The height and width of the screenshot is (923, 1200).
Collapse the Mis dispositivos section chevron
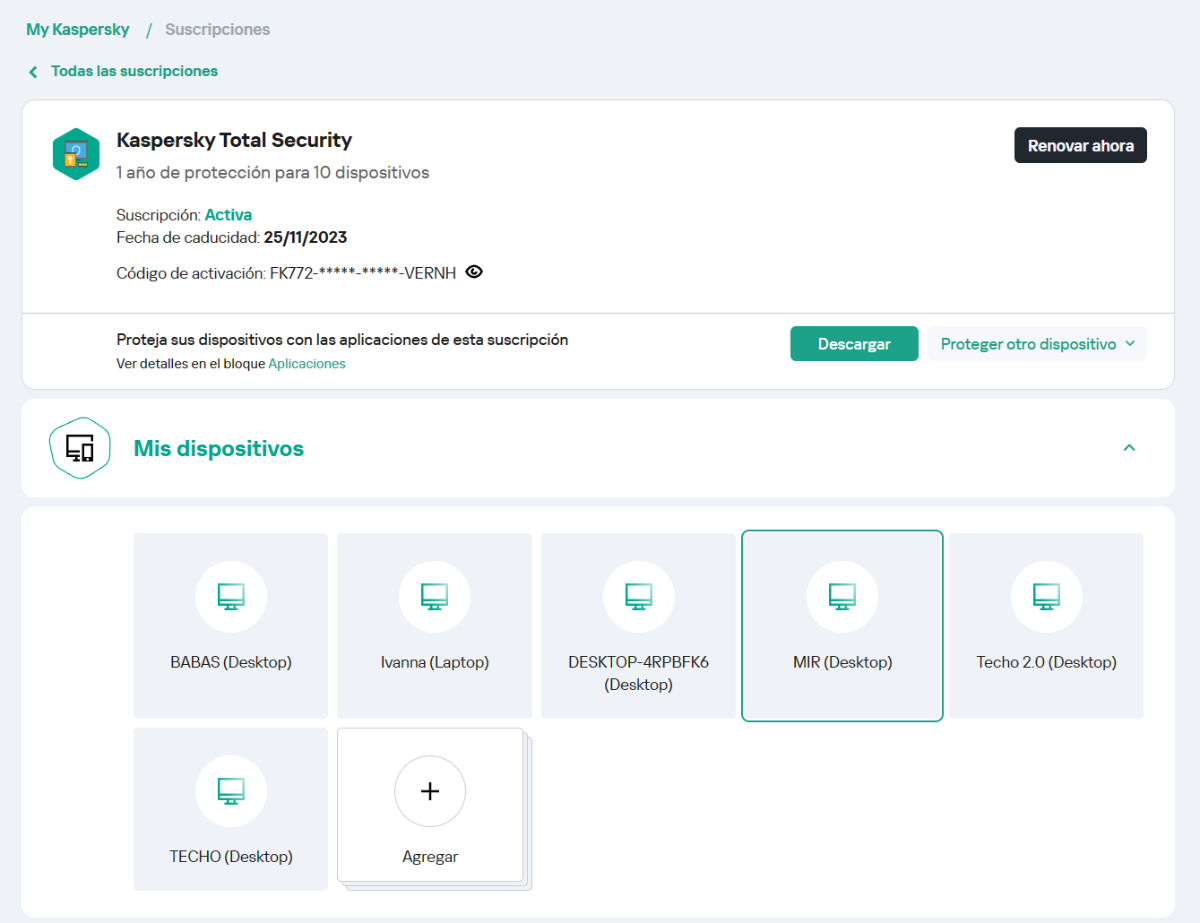(x=1129, y=448)
